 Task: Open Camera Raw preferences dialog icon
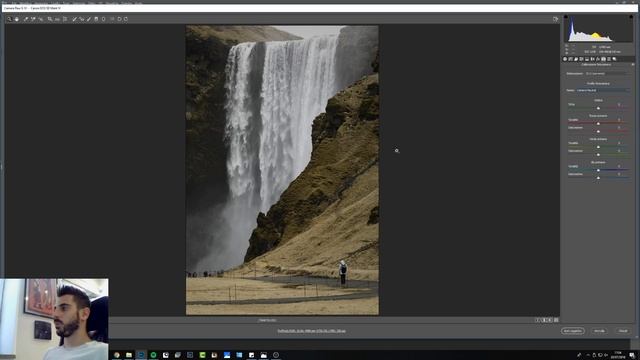[112, 19]
